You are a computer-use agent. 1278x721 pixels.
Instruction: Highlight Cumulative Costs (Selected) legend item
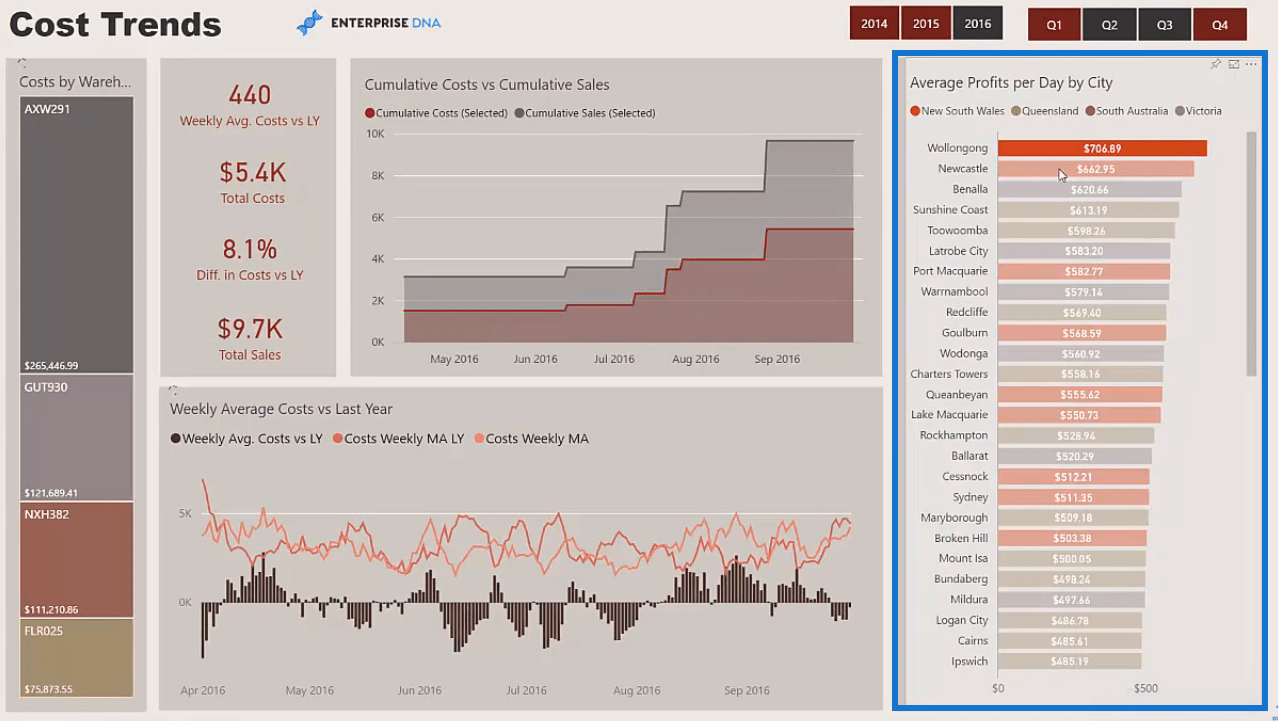436,113
